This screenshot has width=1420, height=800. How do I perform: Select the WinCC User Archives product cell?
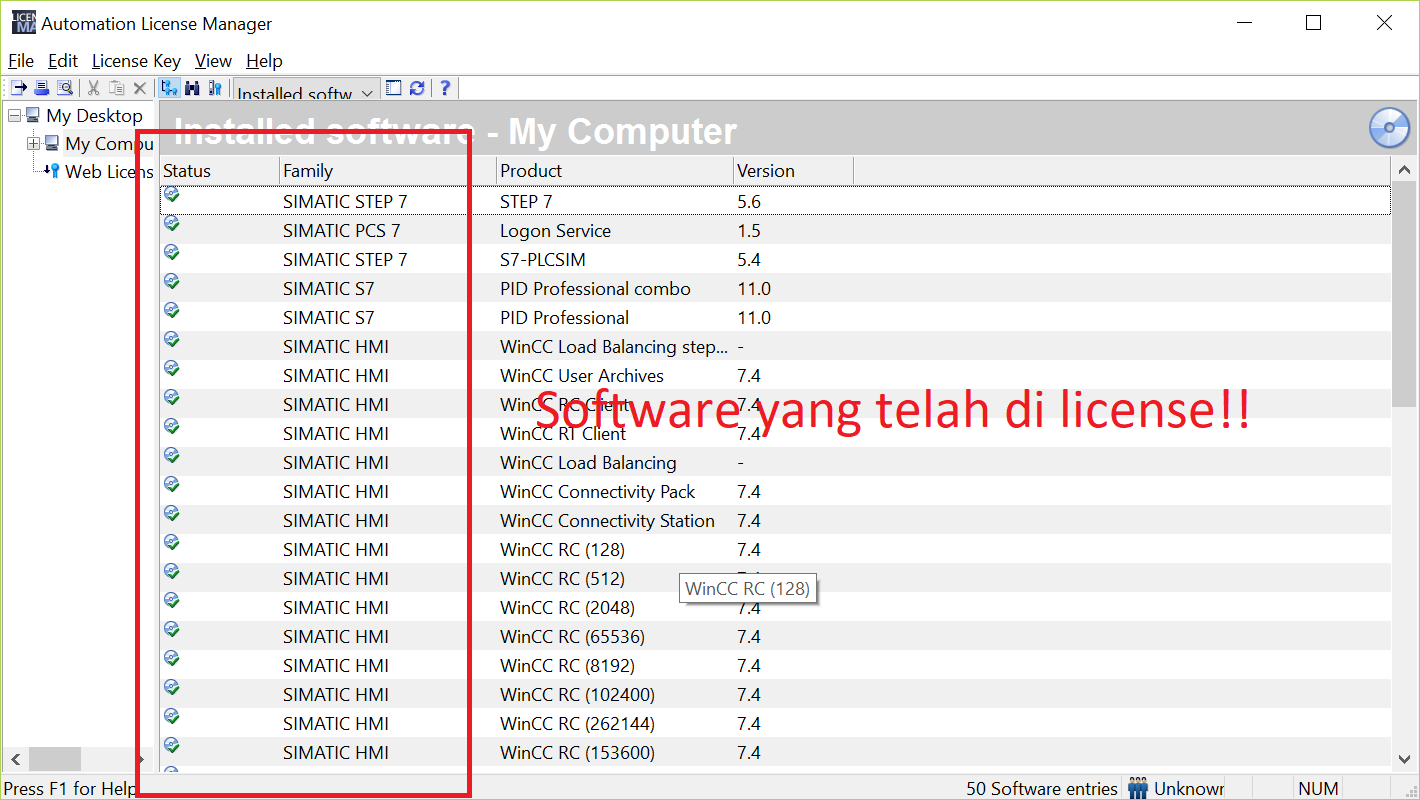(582, 375)
